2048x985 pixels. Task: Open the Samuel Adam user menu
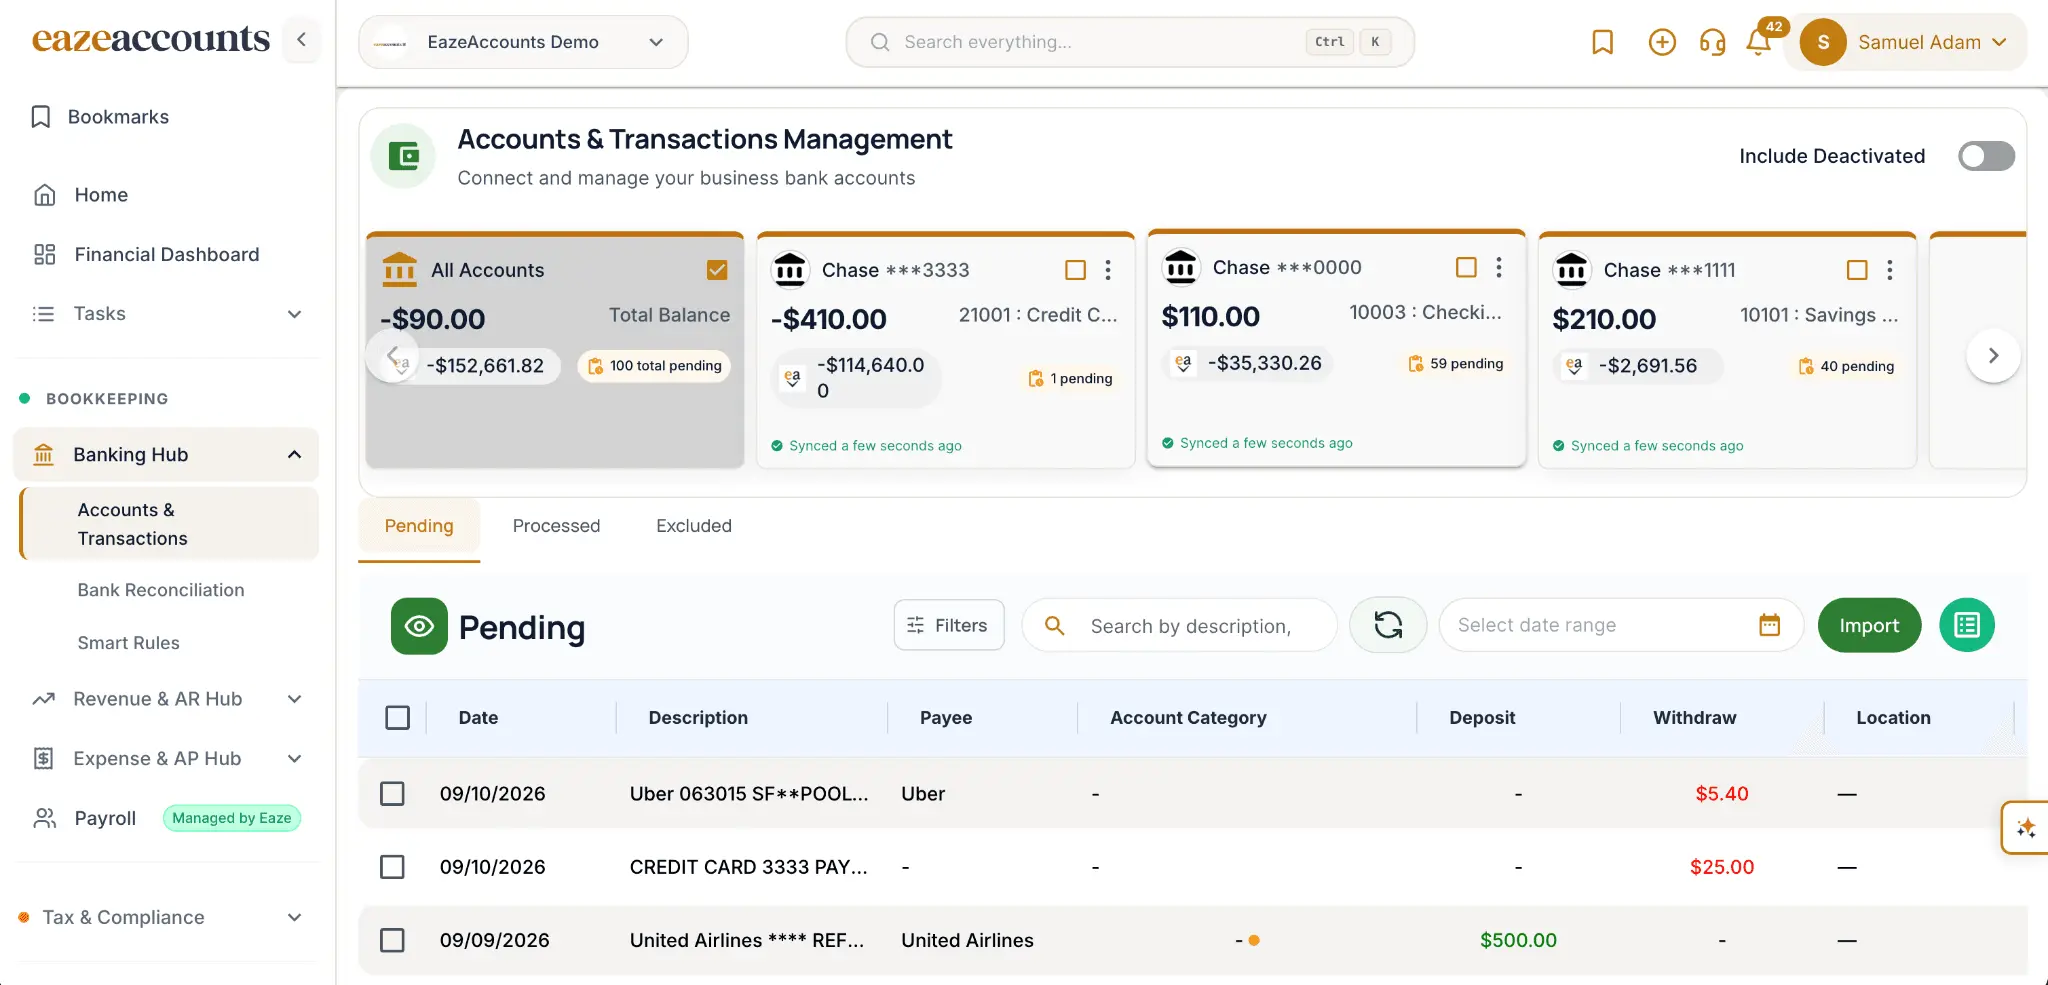tap(1905, 42)
